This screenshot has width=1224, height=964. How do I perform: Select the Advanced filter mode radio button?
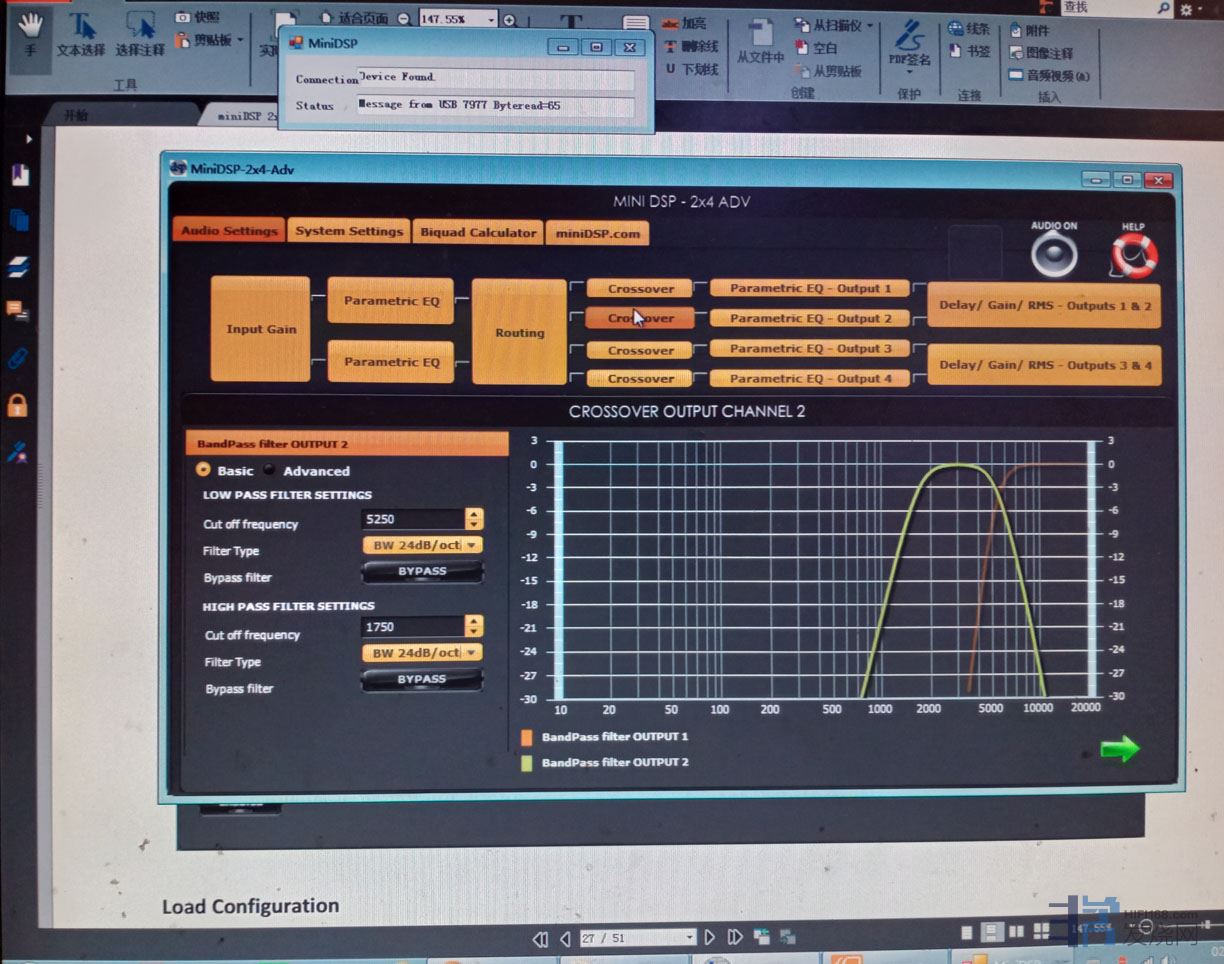coord(270,471)
